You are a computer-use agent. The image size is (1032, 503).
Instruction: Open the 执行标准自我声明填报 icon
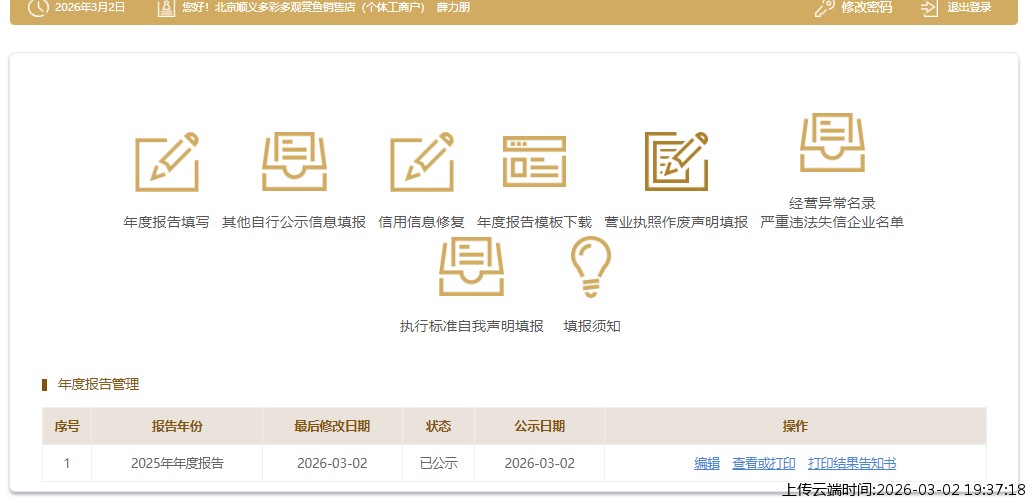[x=471, y=267]
